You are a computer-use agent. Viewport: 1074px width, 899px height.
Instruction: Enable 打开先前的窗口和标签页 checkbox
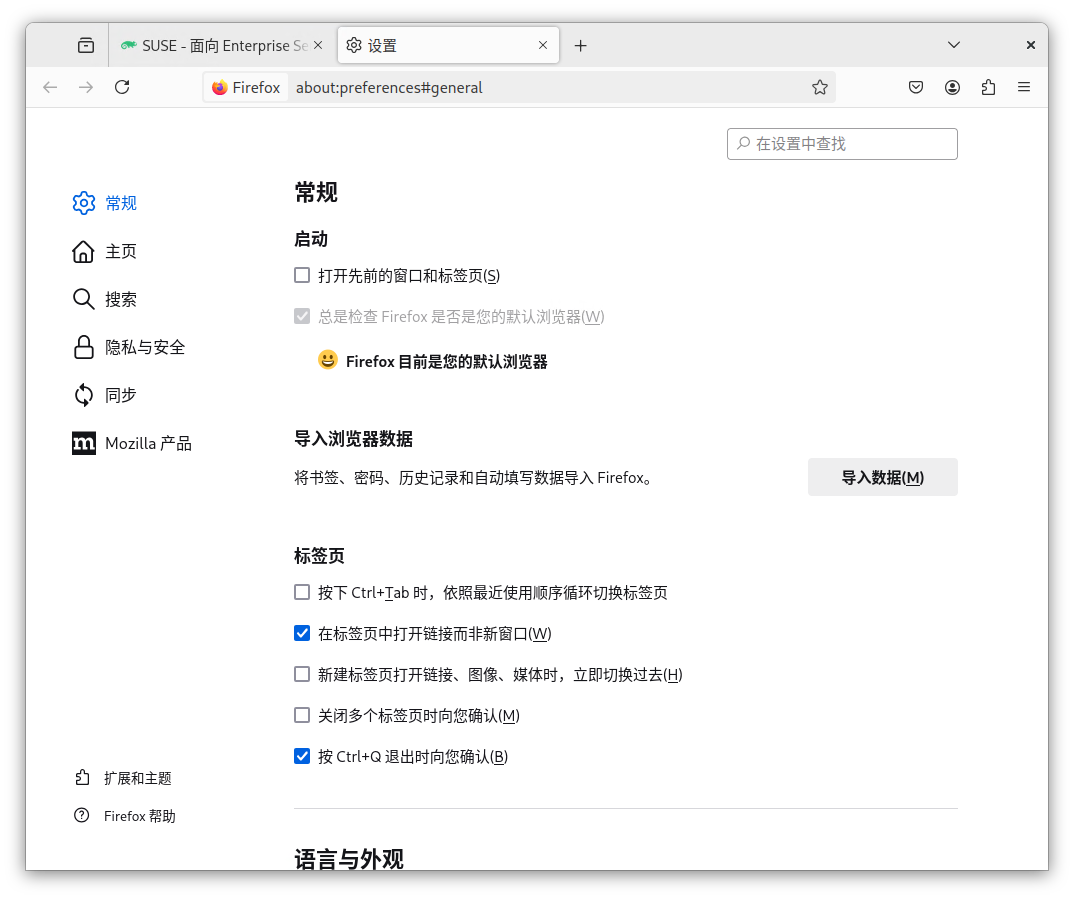pos(302,275)
